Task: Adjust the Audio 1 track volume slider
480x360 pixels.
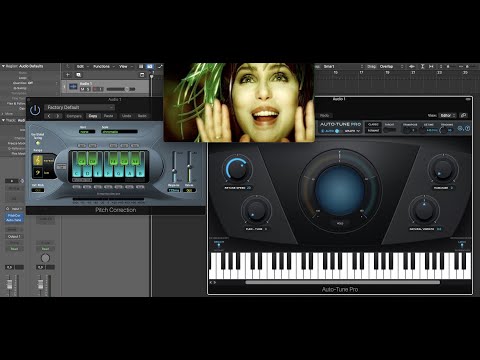Action: [x=121, y=89]
